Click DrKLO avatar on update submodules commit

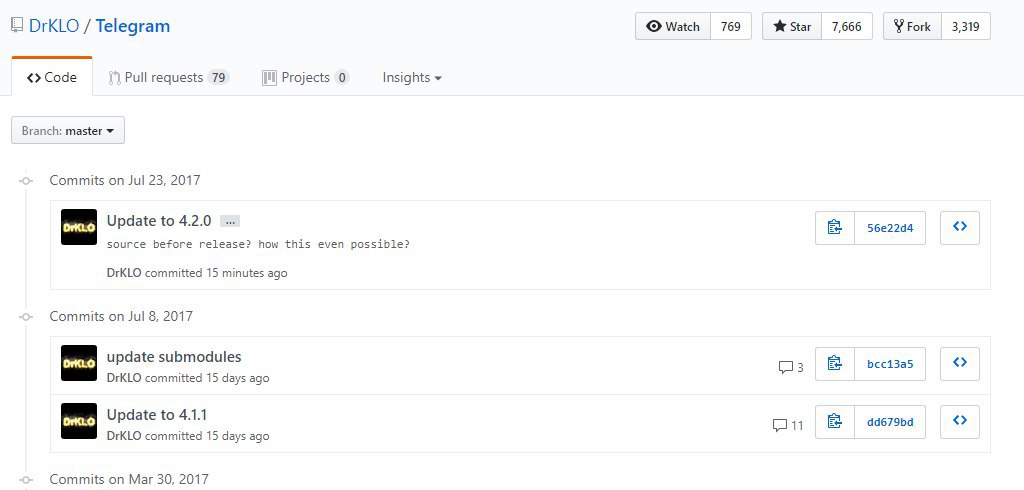click(x=79, y=364)
